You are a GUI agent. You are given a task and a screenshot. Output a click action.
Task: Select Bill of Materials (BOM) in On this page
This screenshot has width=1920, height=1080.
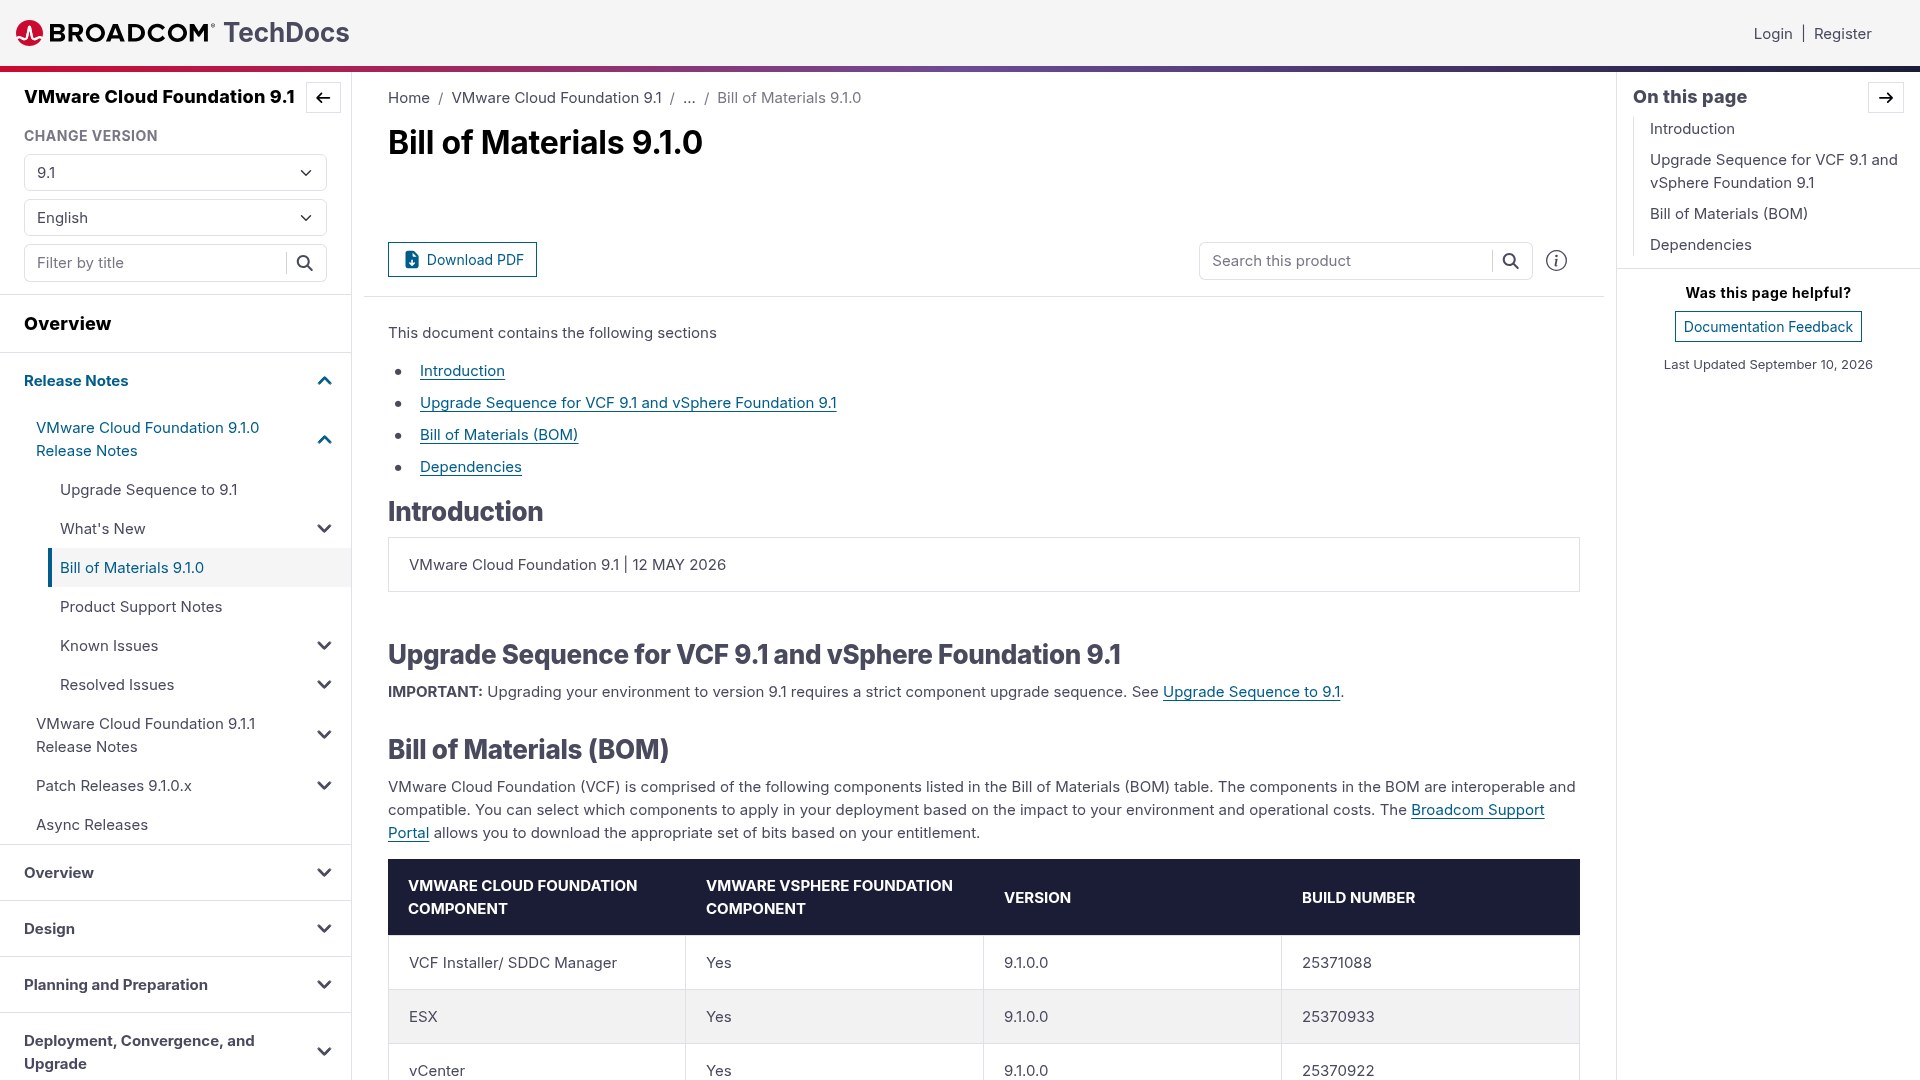tap(1729, 214)
